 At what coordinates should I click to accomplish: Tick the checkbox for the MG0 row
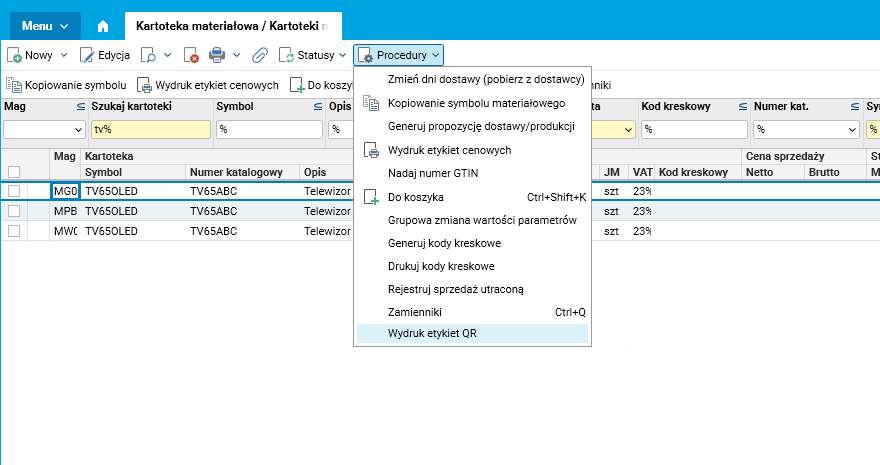point(14,191)
